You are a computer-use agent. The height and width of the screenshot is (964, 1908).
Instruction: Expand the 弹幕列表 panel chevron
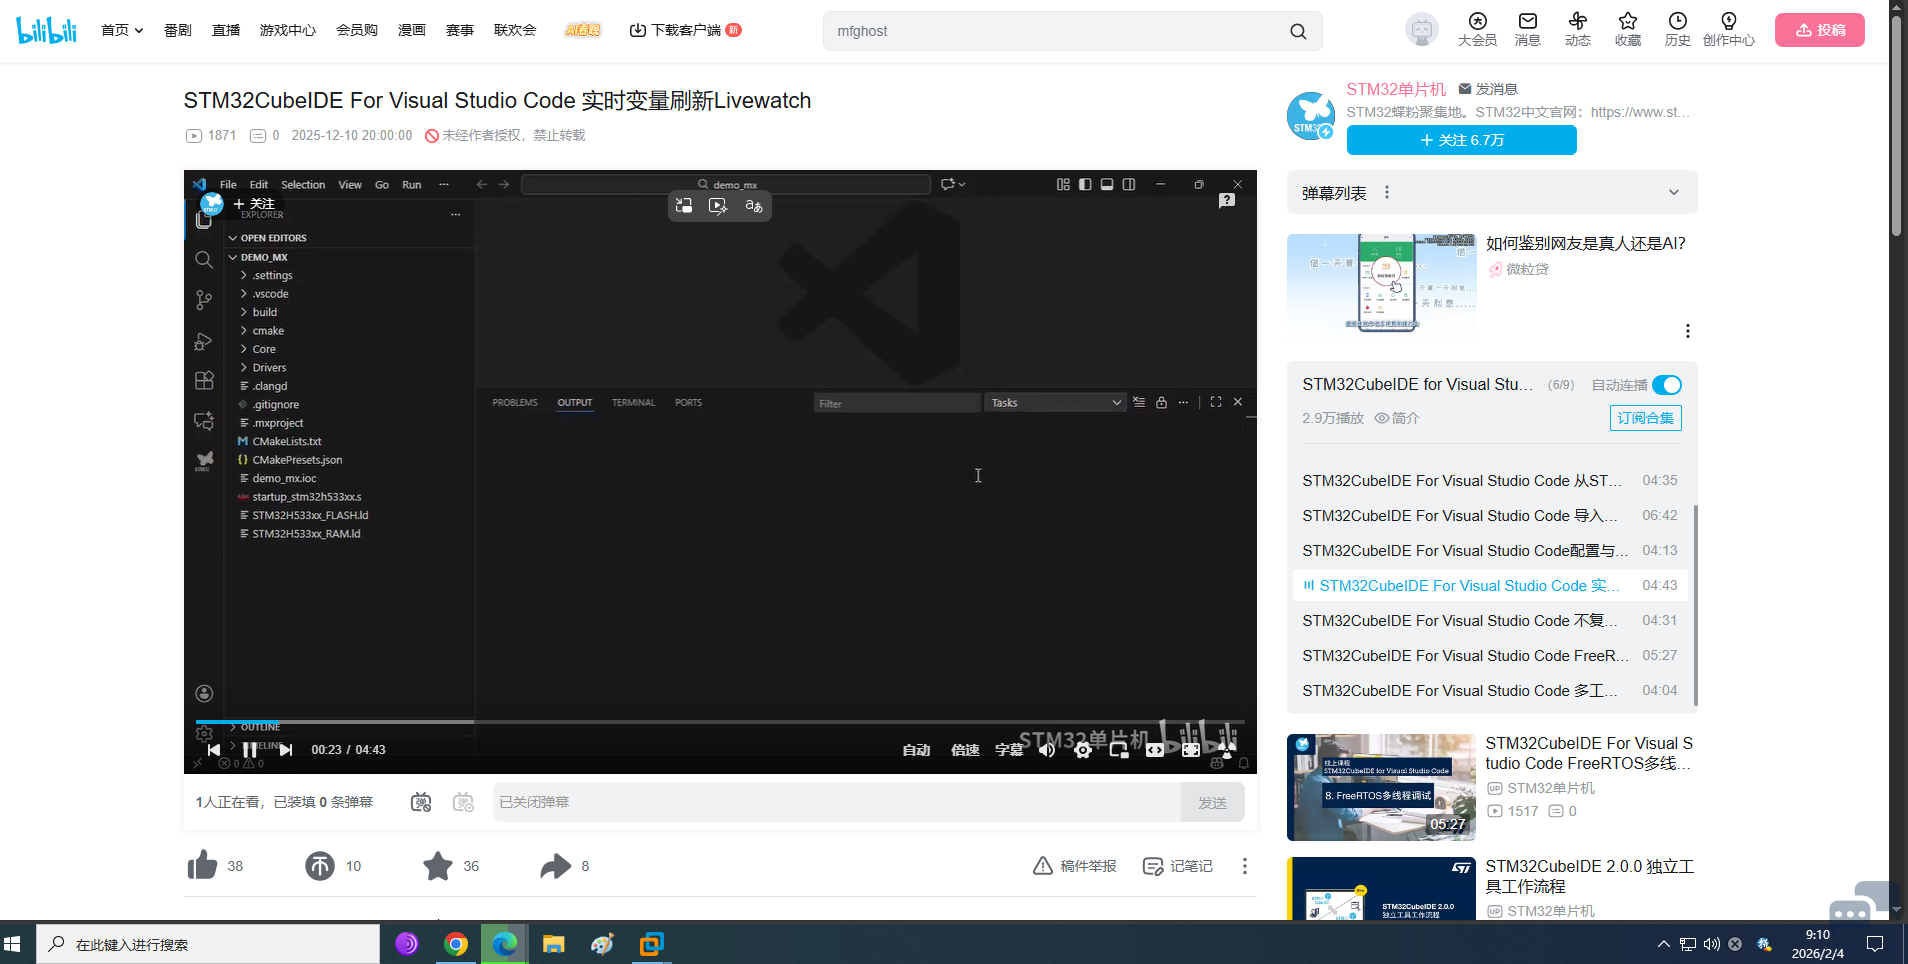tap(1674, 192)
